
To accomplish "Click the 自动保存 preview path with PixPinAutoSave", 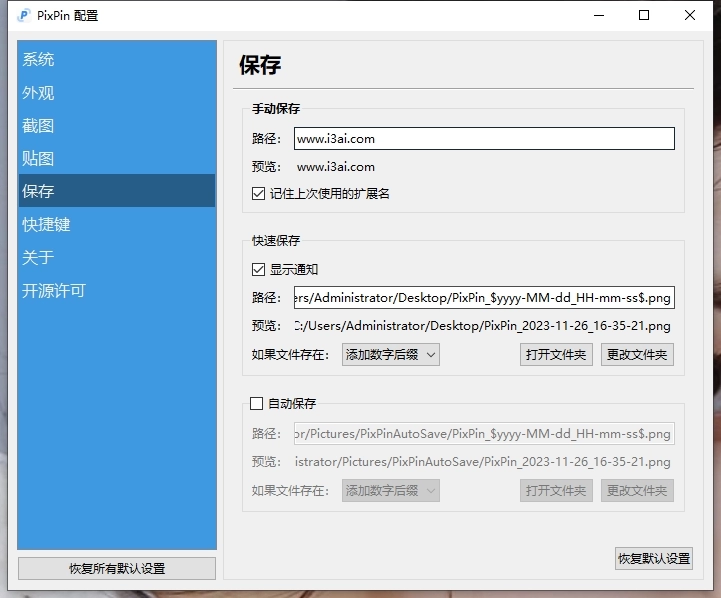I will (483, 462).
